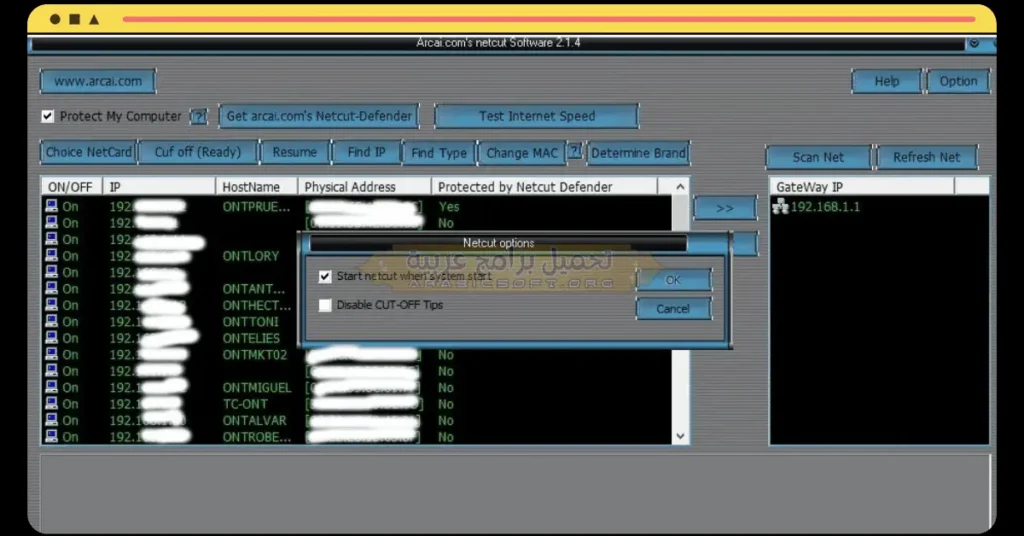Click Scan Net button
Viewport: 1024px width, 536px height.
[x=818, y=157]
